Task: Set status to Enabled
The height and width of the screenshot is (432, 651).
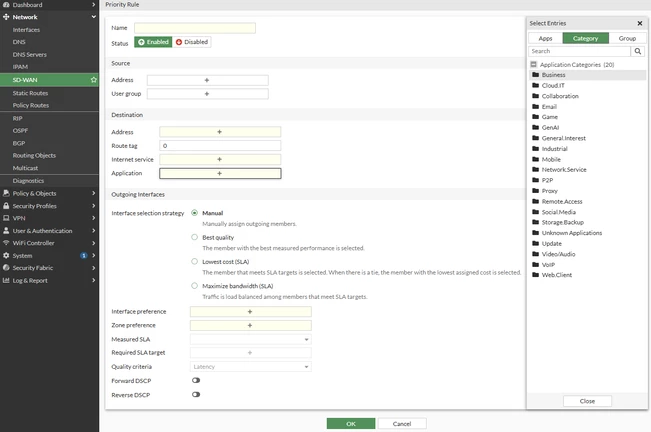Action: 153,42
